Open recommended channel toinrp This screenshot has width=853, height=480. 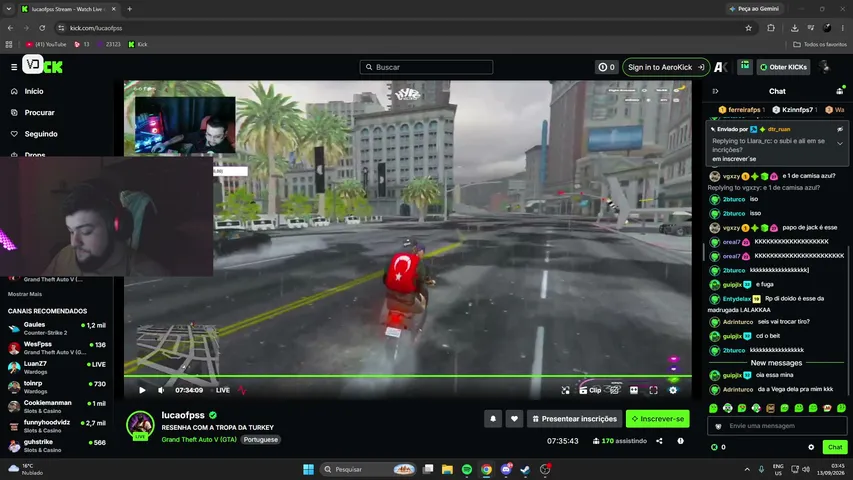[x=57, y=387]
